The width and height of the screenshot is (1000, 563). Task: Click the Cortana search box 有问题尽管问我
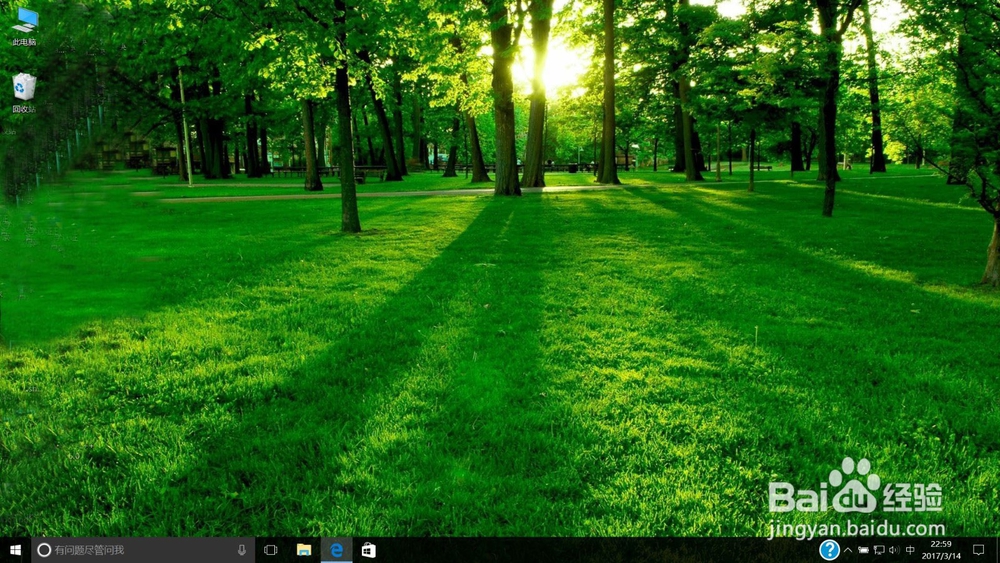click(x=143, y=550)
